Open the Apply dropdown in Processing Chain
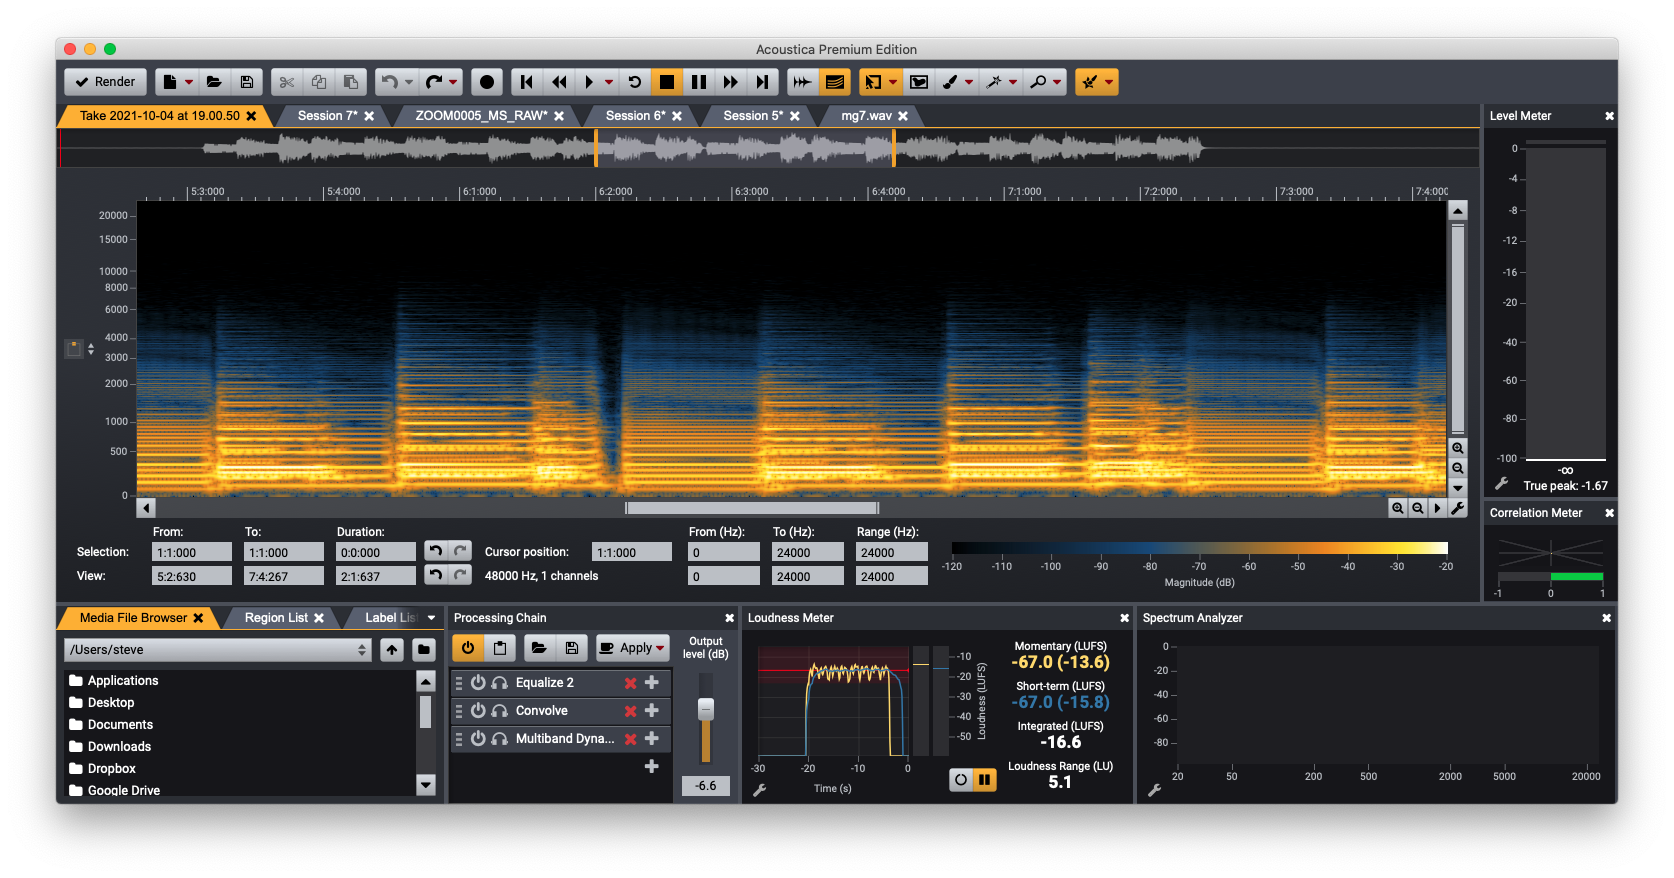Screen dimensions: 1674x878 tap(660, 648)
